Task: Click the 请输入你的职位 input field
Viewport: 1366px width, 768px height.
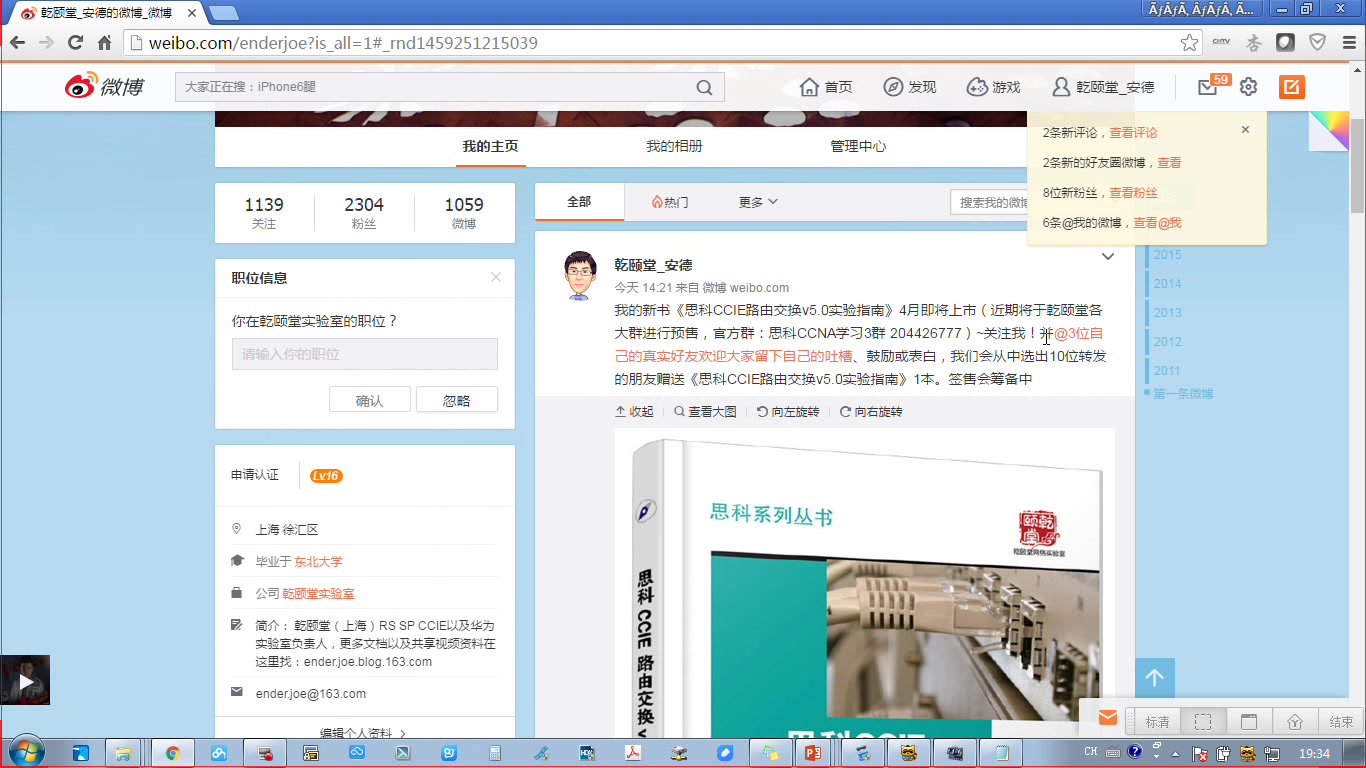Action: pos(364,354)
